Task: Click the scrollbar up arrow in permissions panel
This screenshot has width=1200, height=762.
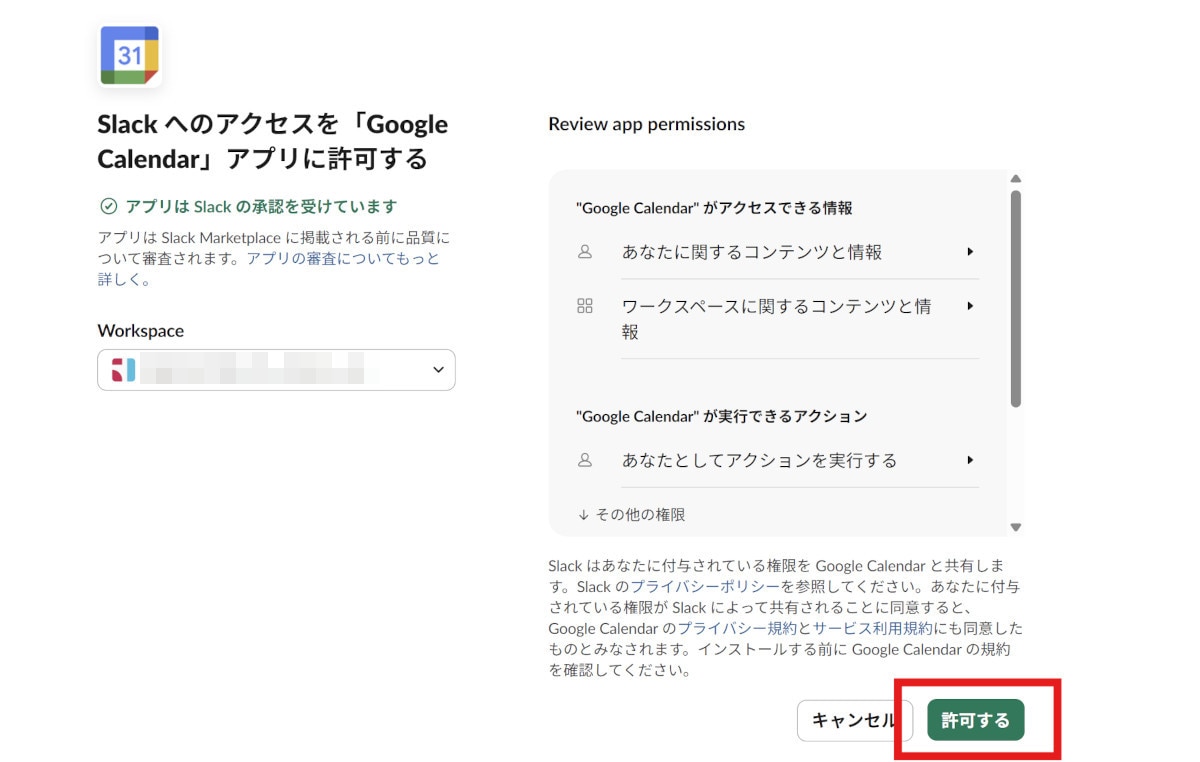Action: (x=1015, y=179)
